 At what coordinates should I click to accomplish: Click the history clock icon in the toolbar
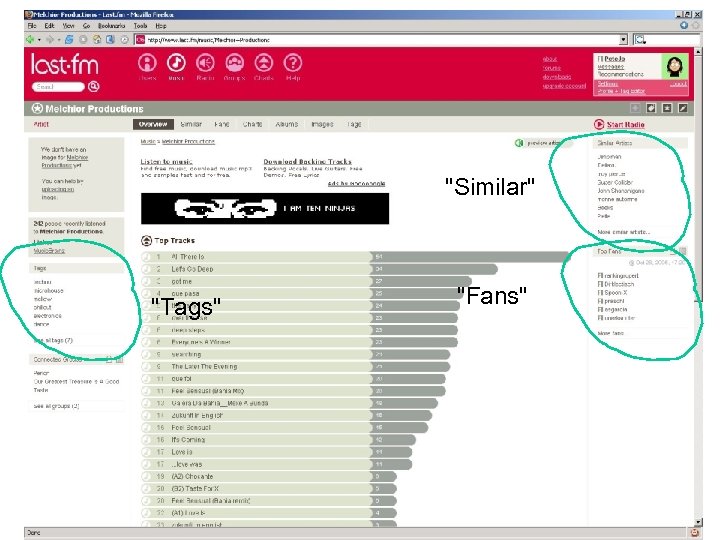point(124,39)
